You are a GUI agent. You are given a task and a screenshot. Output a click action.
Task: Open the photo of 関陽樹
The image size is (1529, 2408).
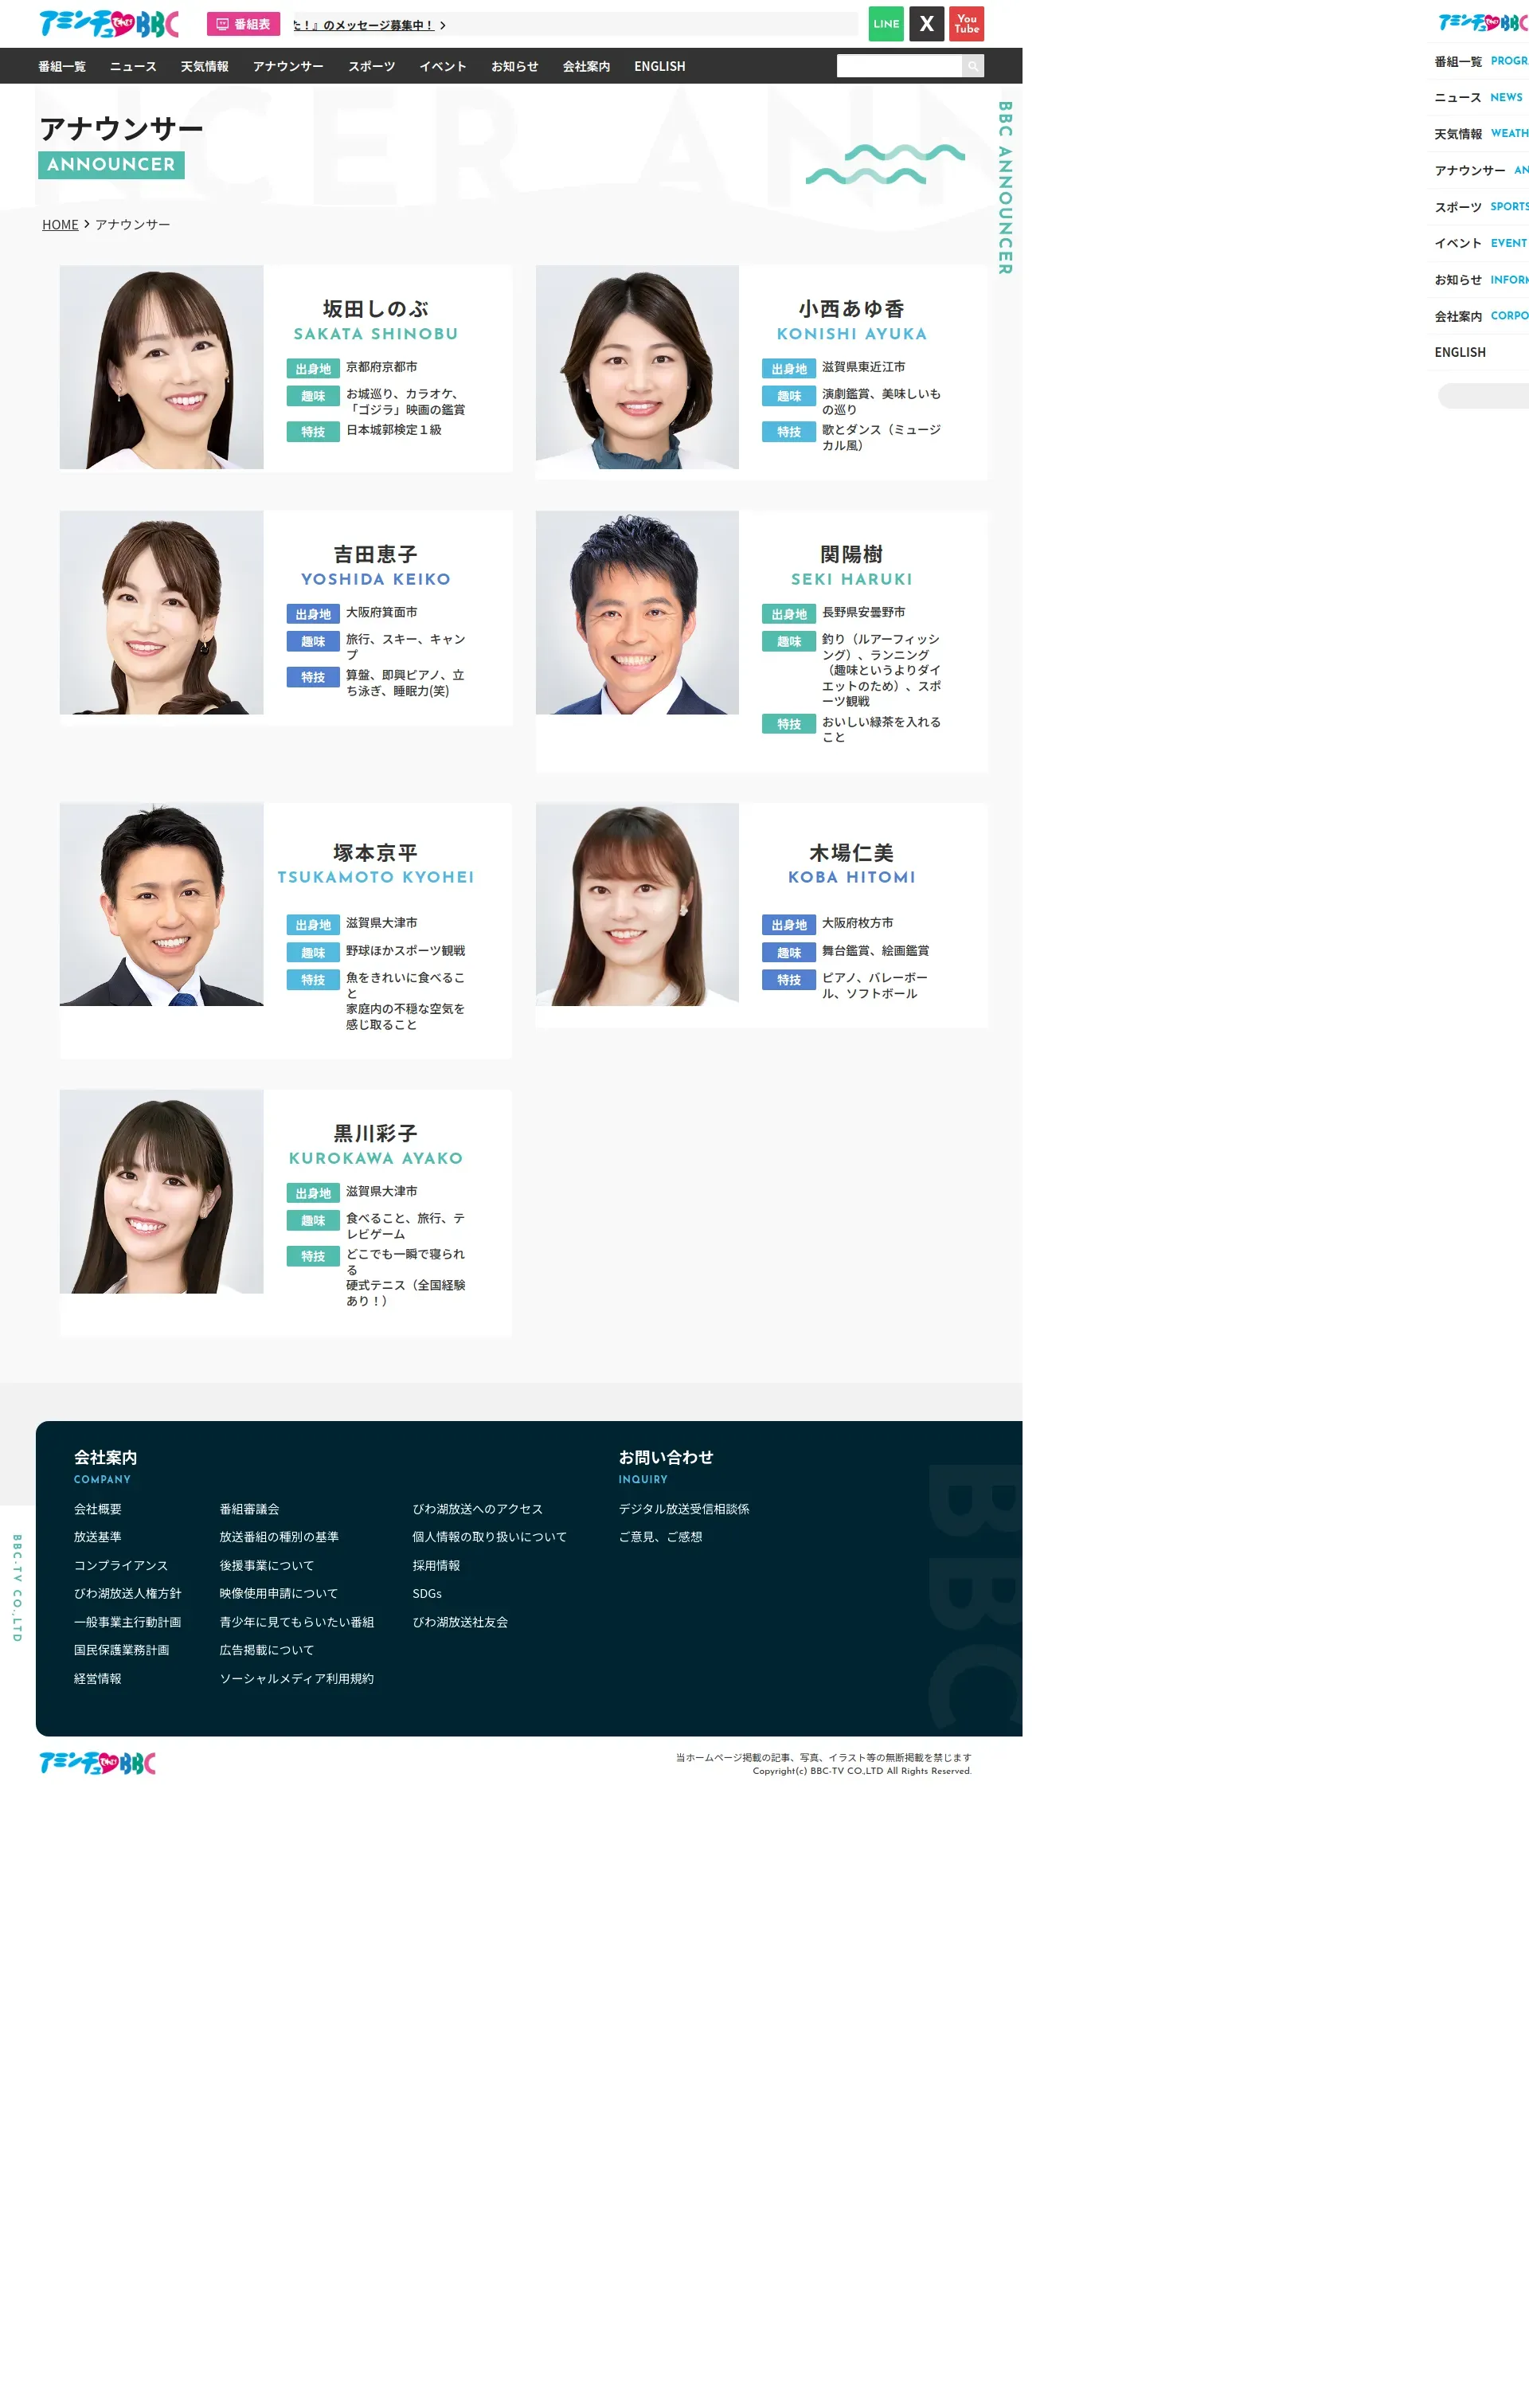pyautogui.click(x=637, y=612)
